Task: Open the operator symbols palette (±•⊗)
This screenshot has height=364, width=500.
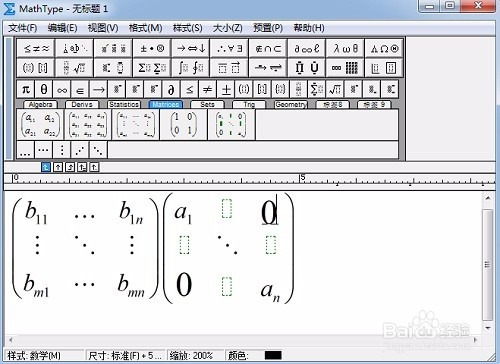Action: [x=152, y=49]
